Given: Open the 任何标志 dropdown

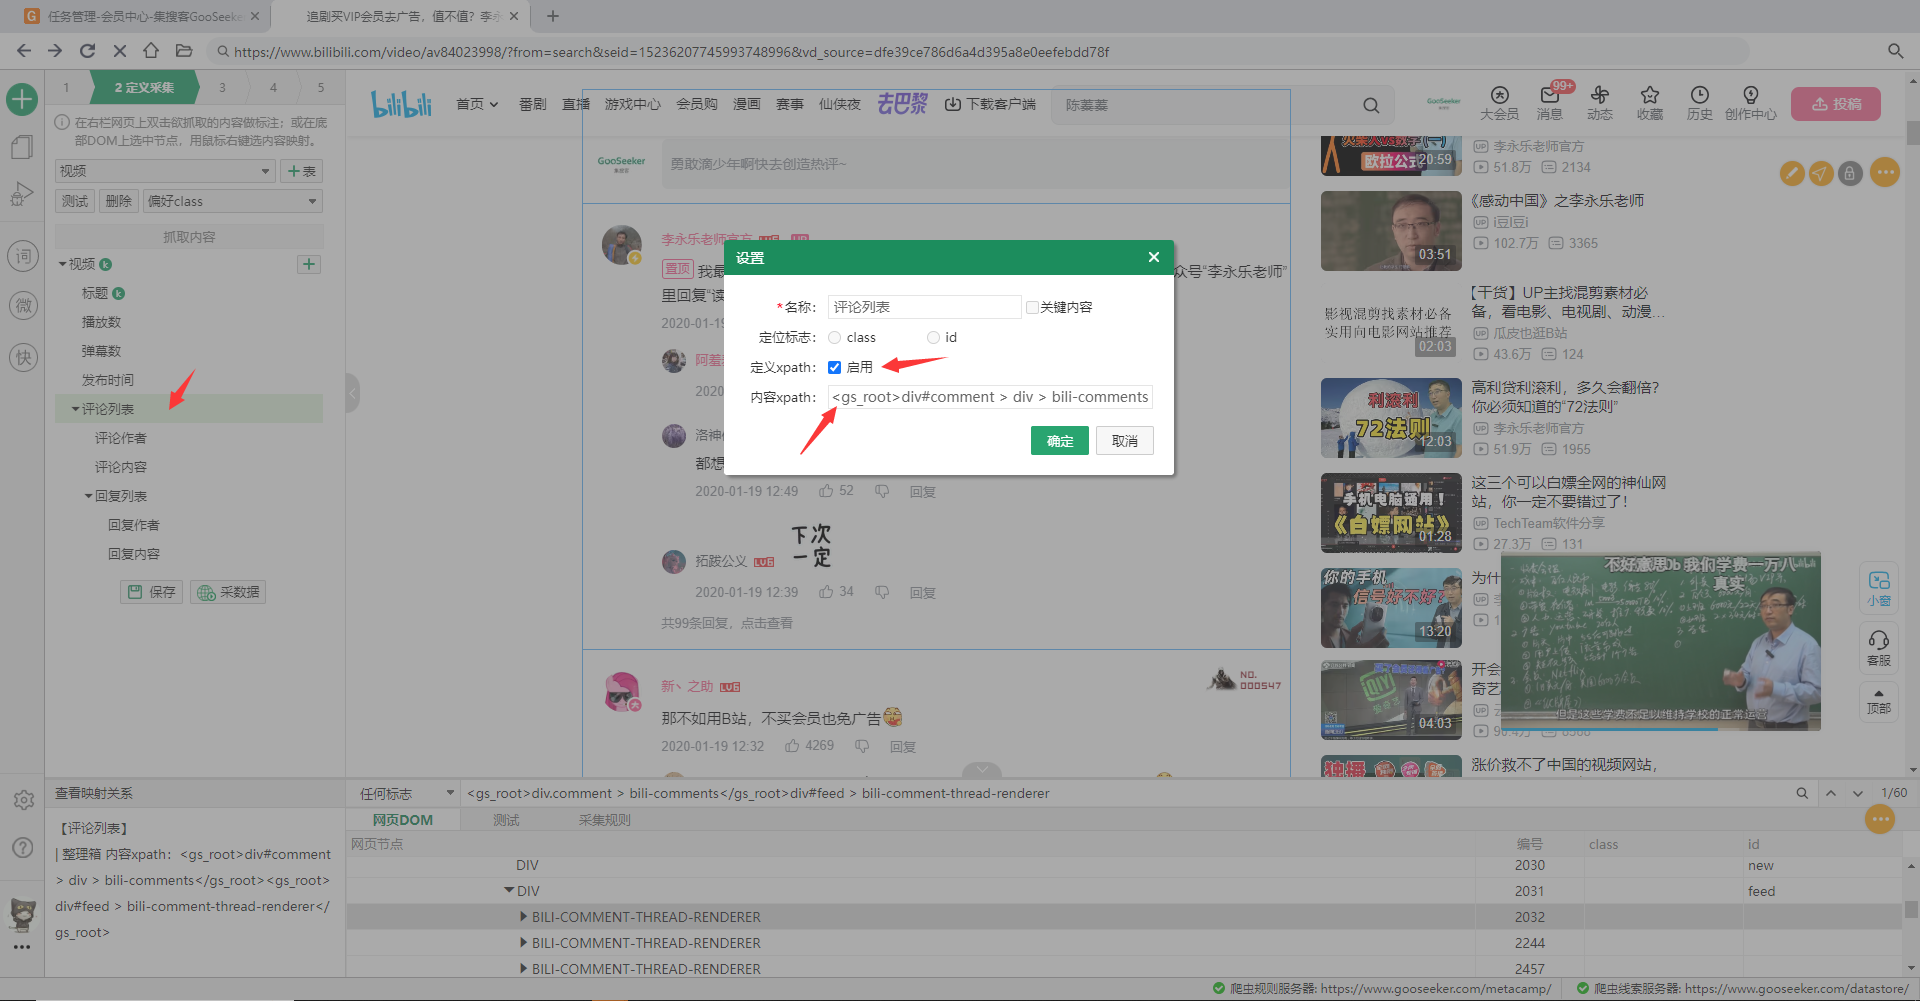Looking at the screenshot, I should coord(405,793).
